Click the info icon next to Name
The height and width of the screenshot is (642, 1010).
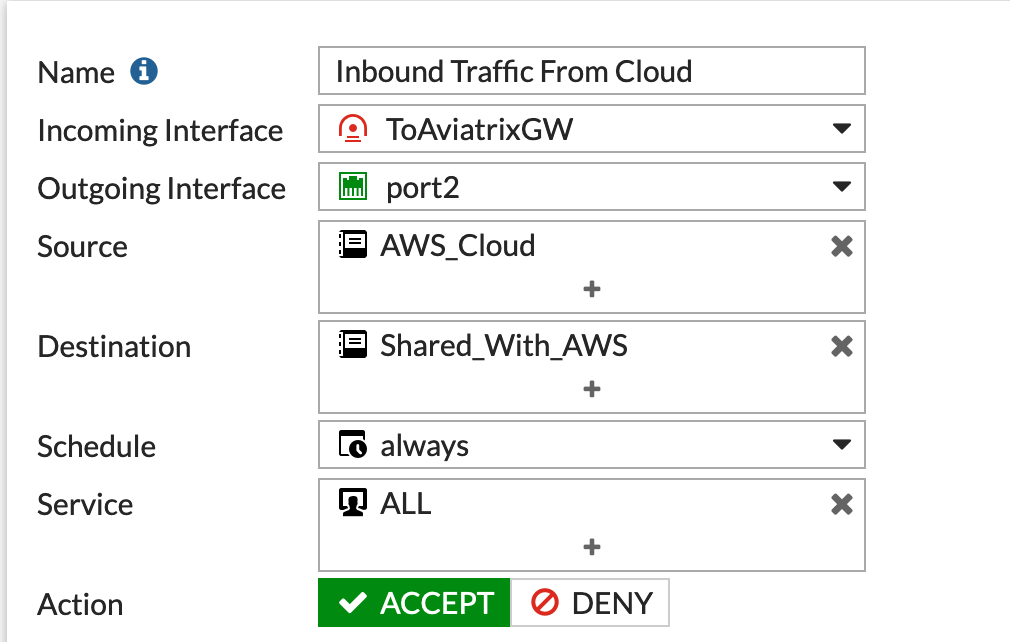click(145, 72)
